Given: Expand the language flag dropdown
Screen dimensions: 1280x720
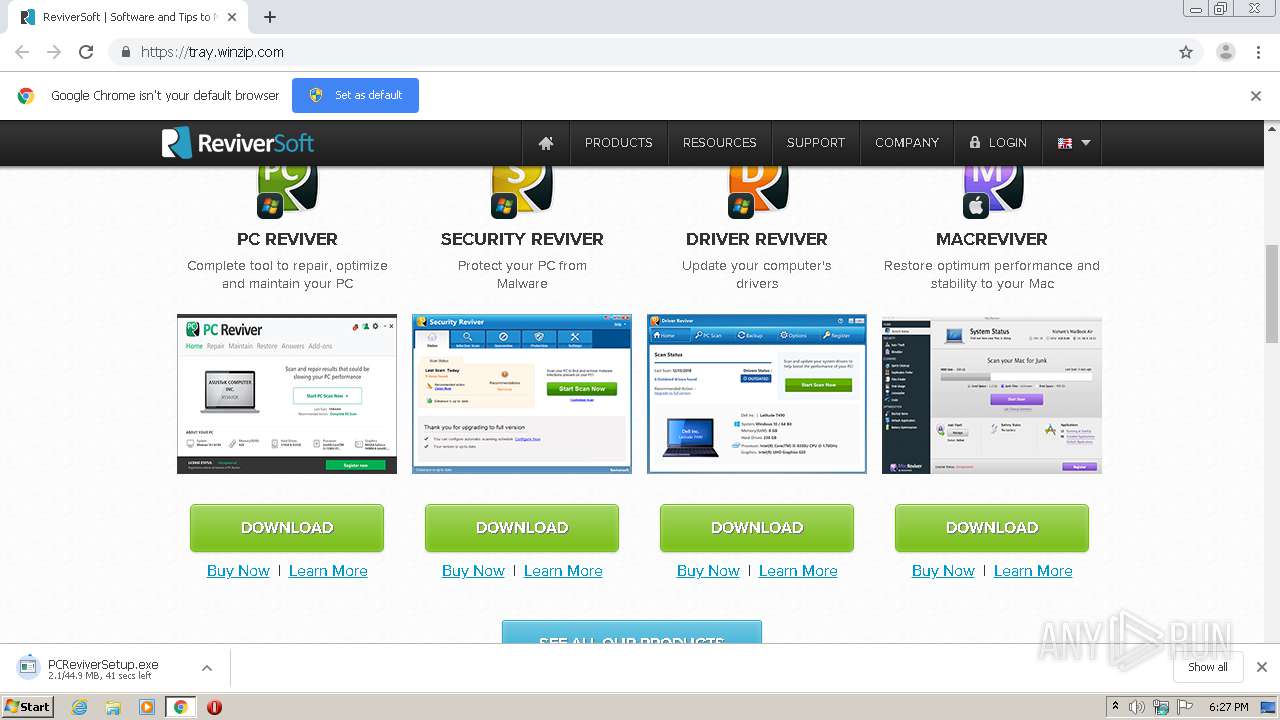Looking at the screenshot, I should coord(1074,143).
